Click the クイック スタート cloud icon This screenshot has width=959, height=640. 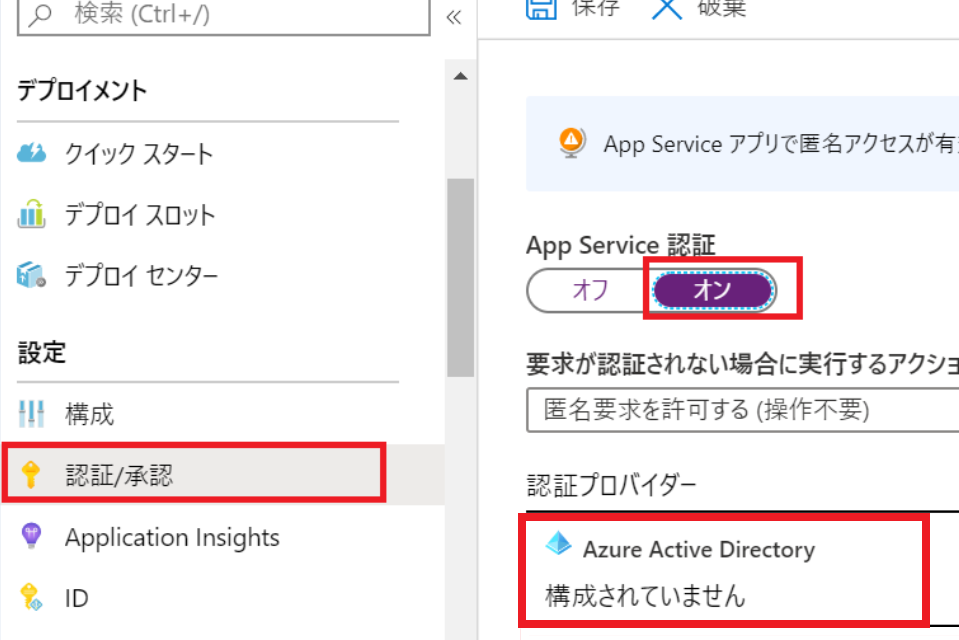tap(31, 153)
